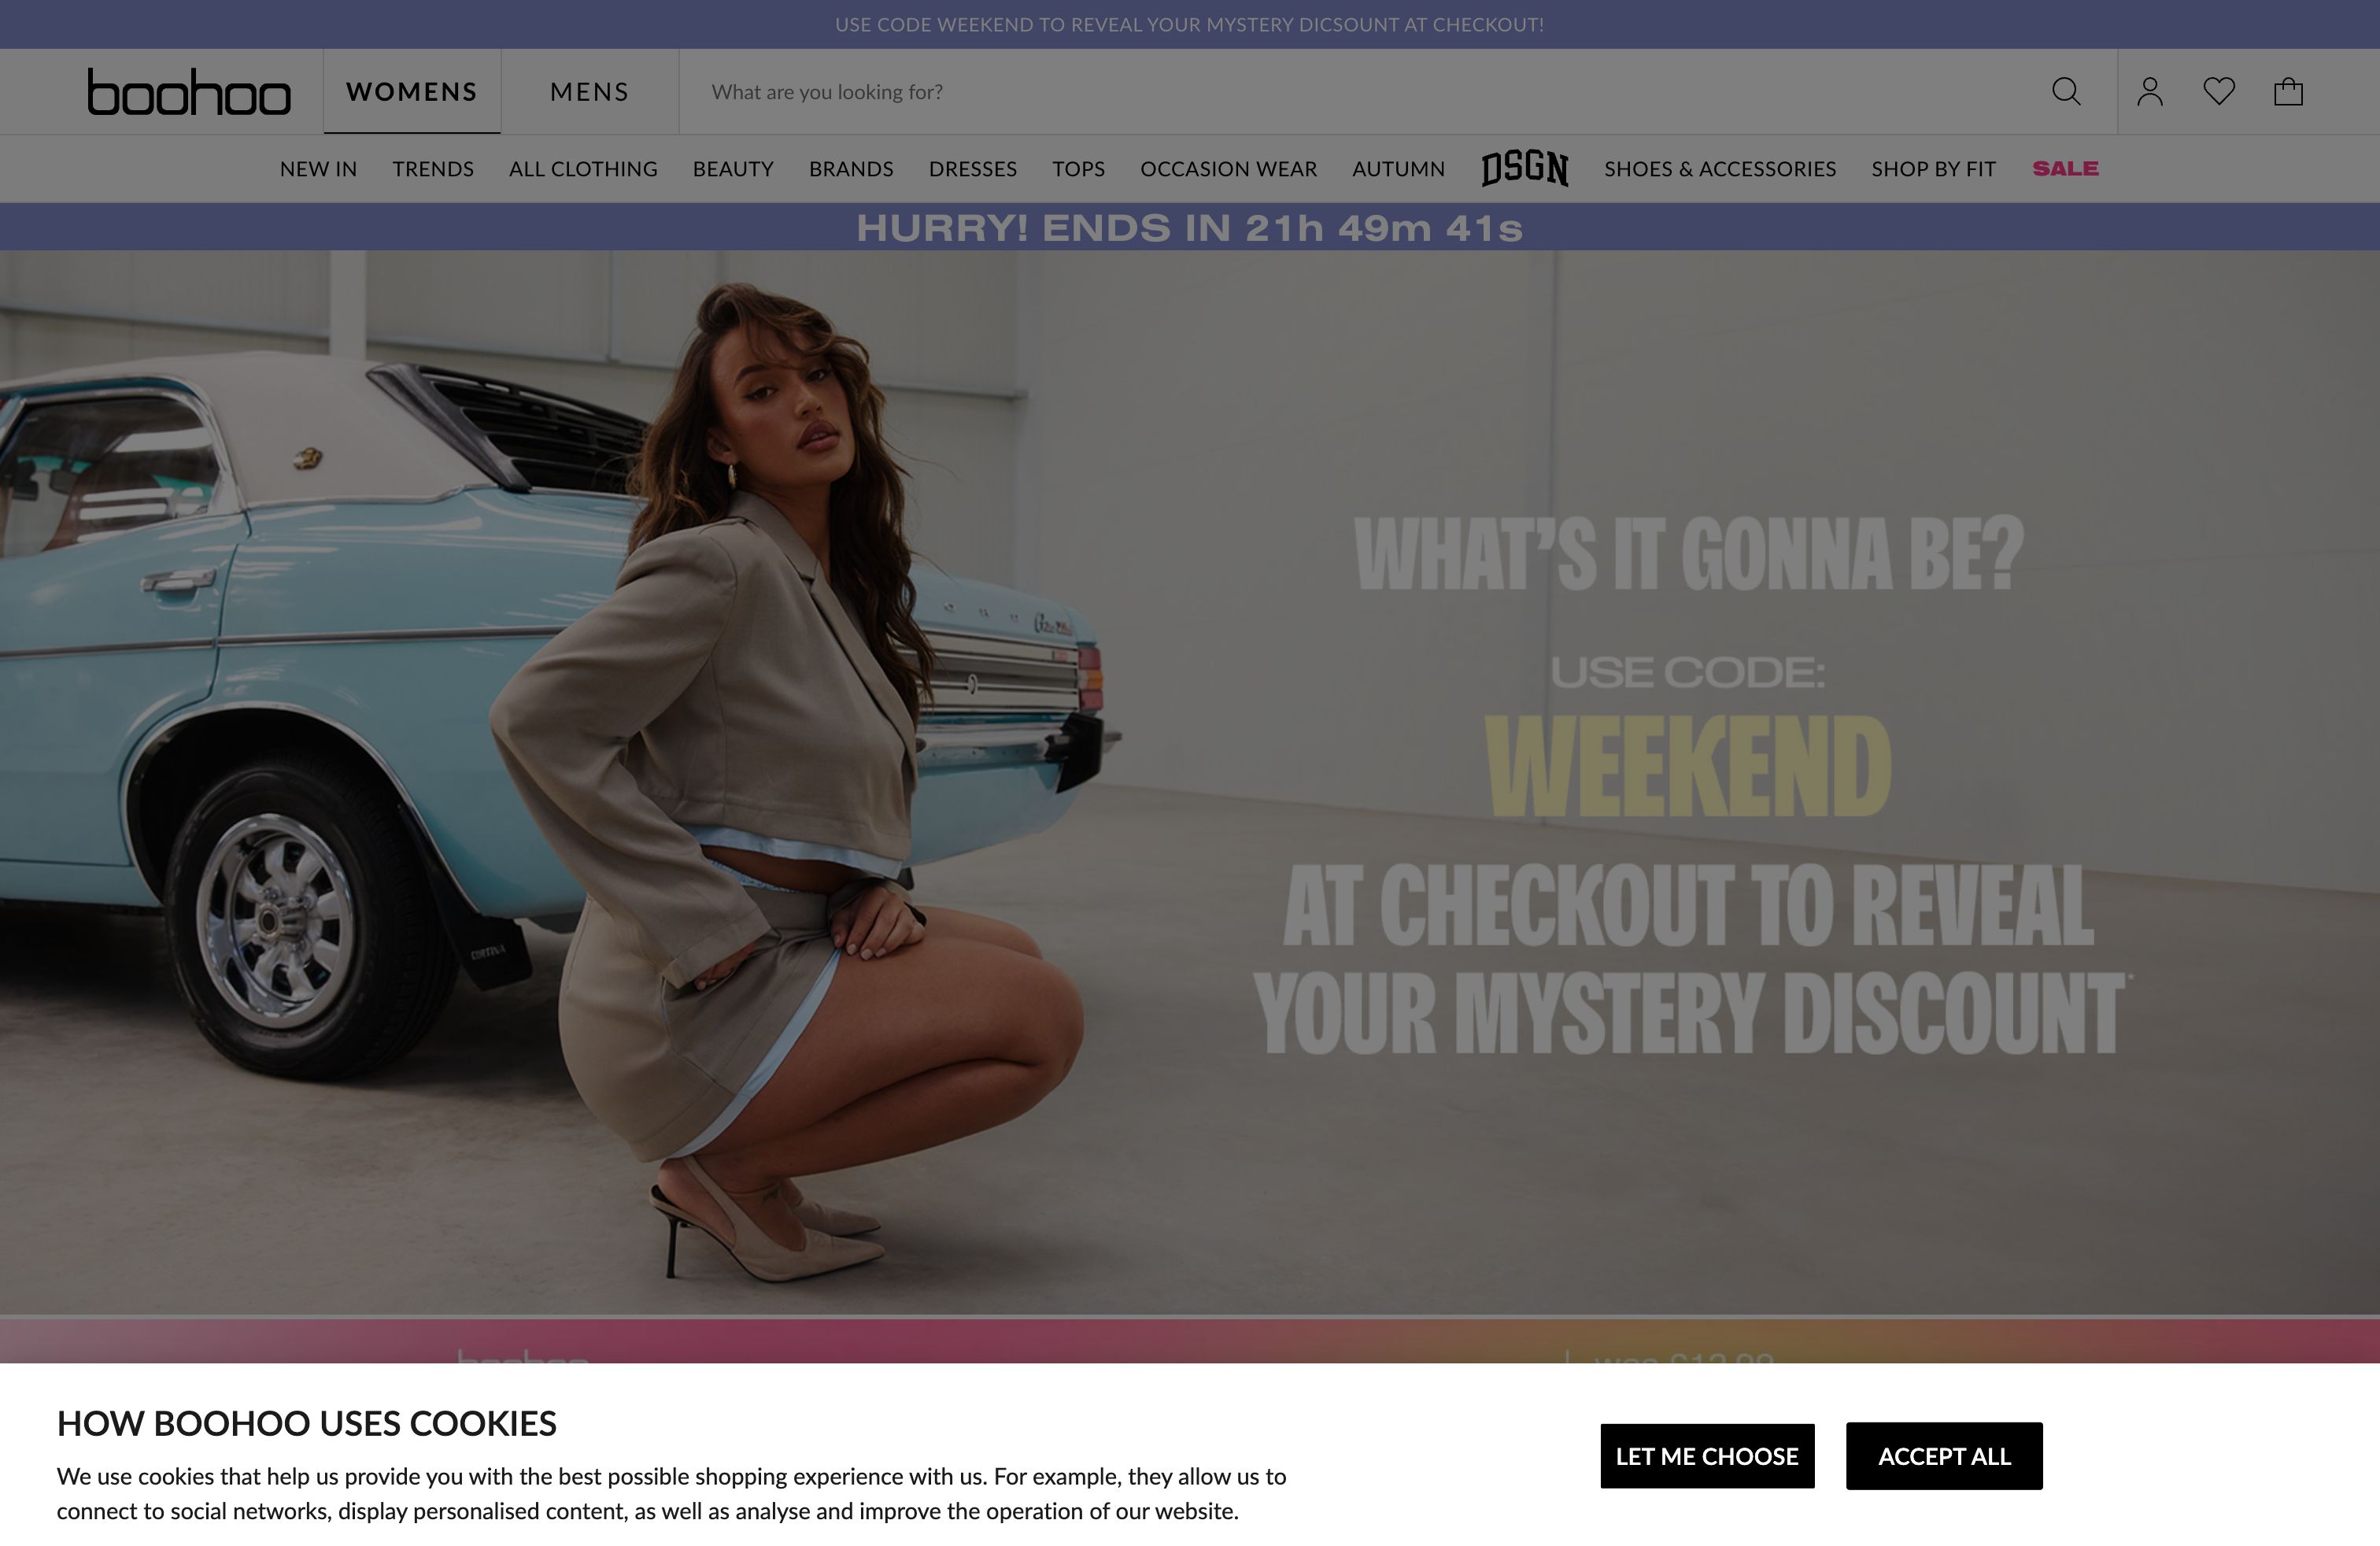The width and height of the screenshot is (2380, 1546).
Task: Click the boohoo logo
Action: click(189, 92)
